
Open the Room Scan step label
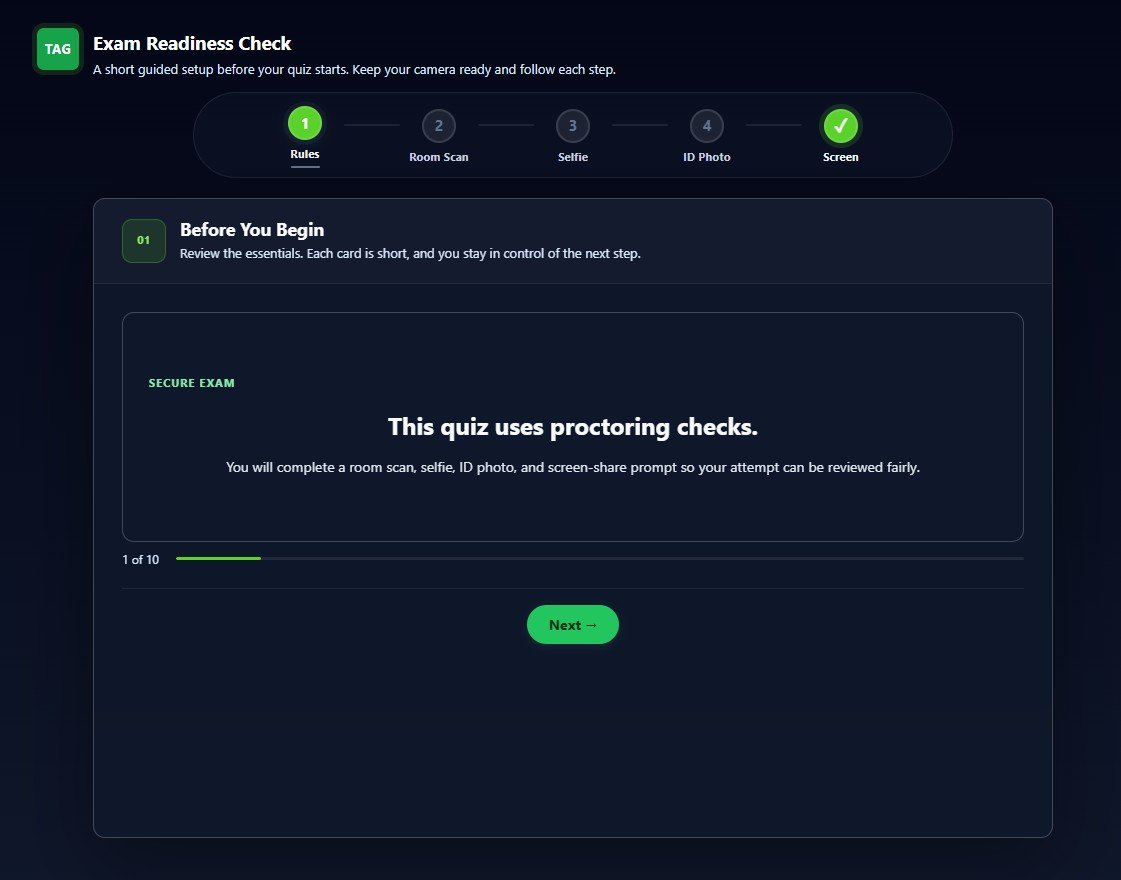[438, 157]
